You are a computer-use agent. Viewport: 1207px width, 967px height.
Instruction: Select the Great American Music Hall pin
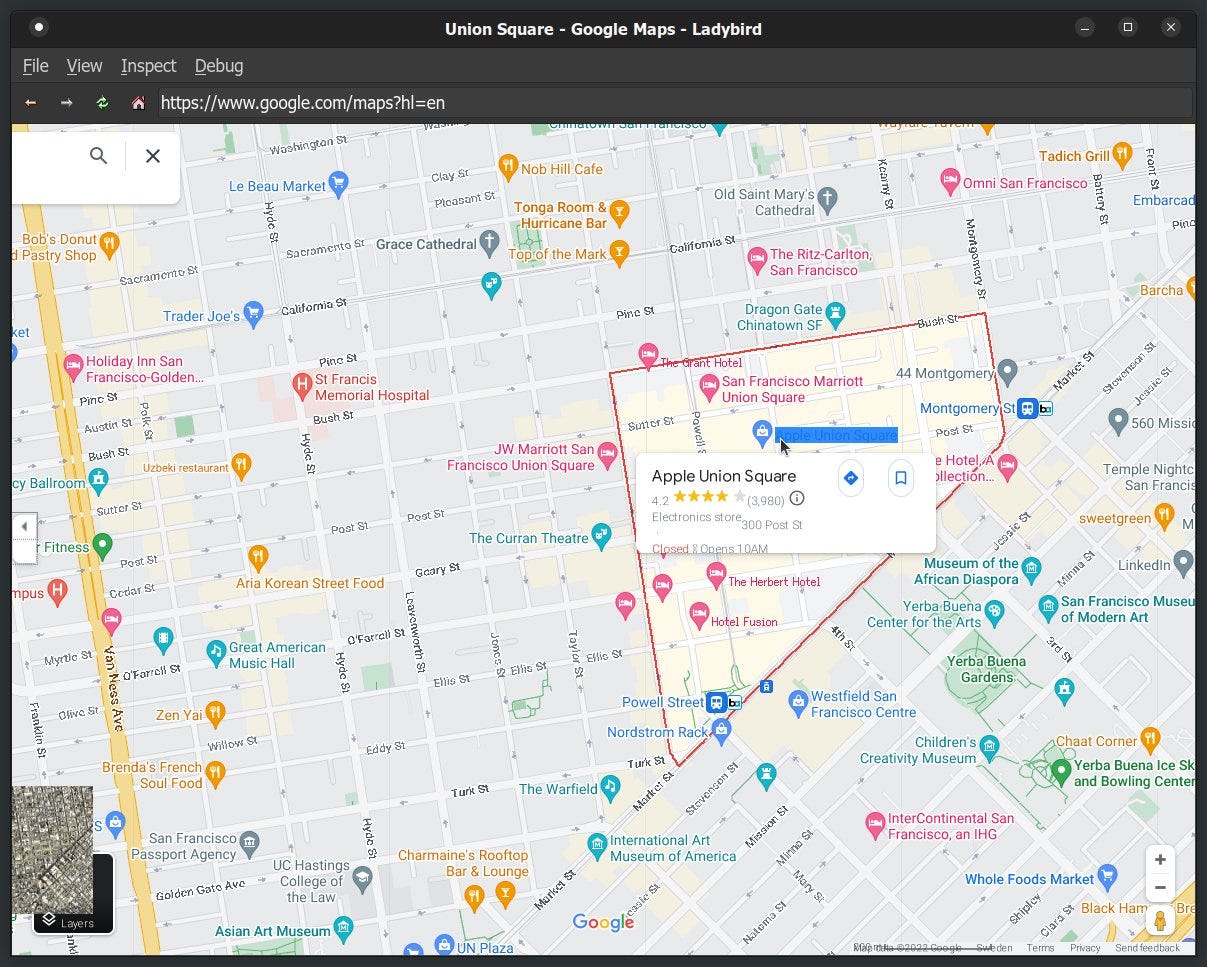click(216, 653)
